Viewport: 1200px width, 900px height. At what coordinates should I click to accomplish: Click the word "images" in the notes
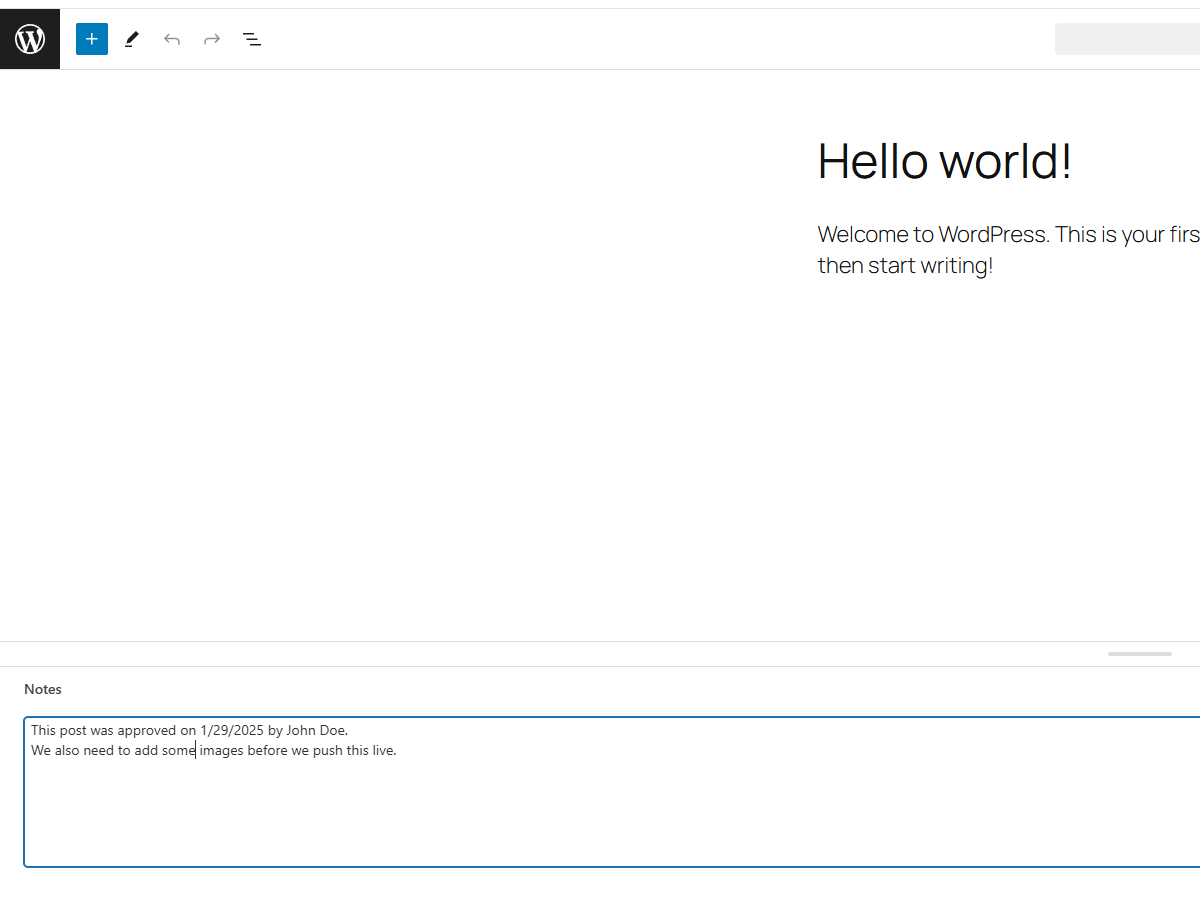(x=221, y=751)
